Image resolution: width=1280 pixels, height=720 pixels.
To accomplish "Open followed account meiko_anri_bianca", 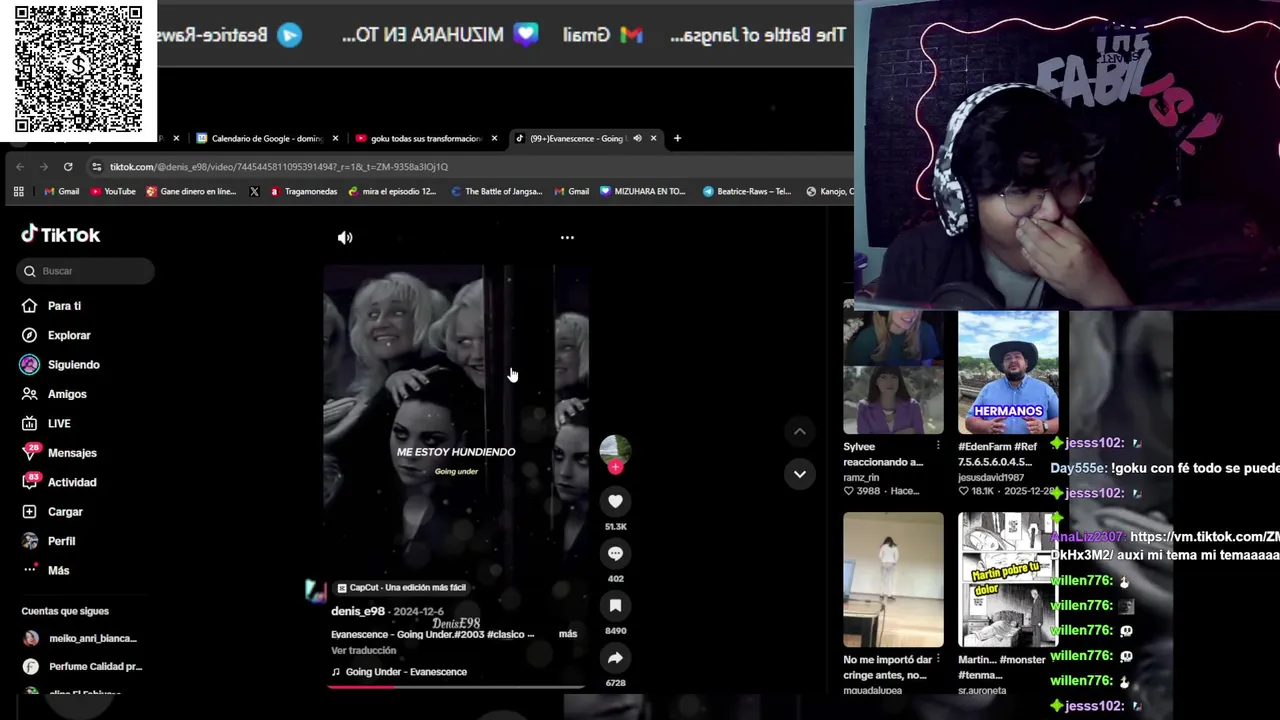I will 80,638.
